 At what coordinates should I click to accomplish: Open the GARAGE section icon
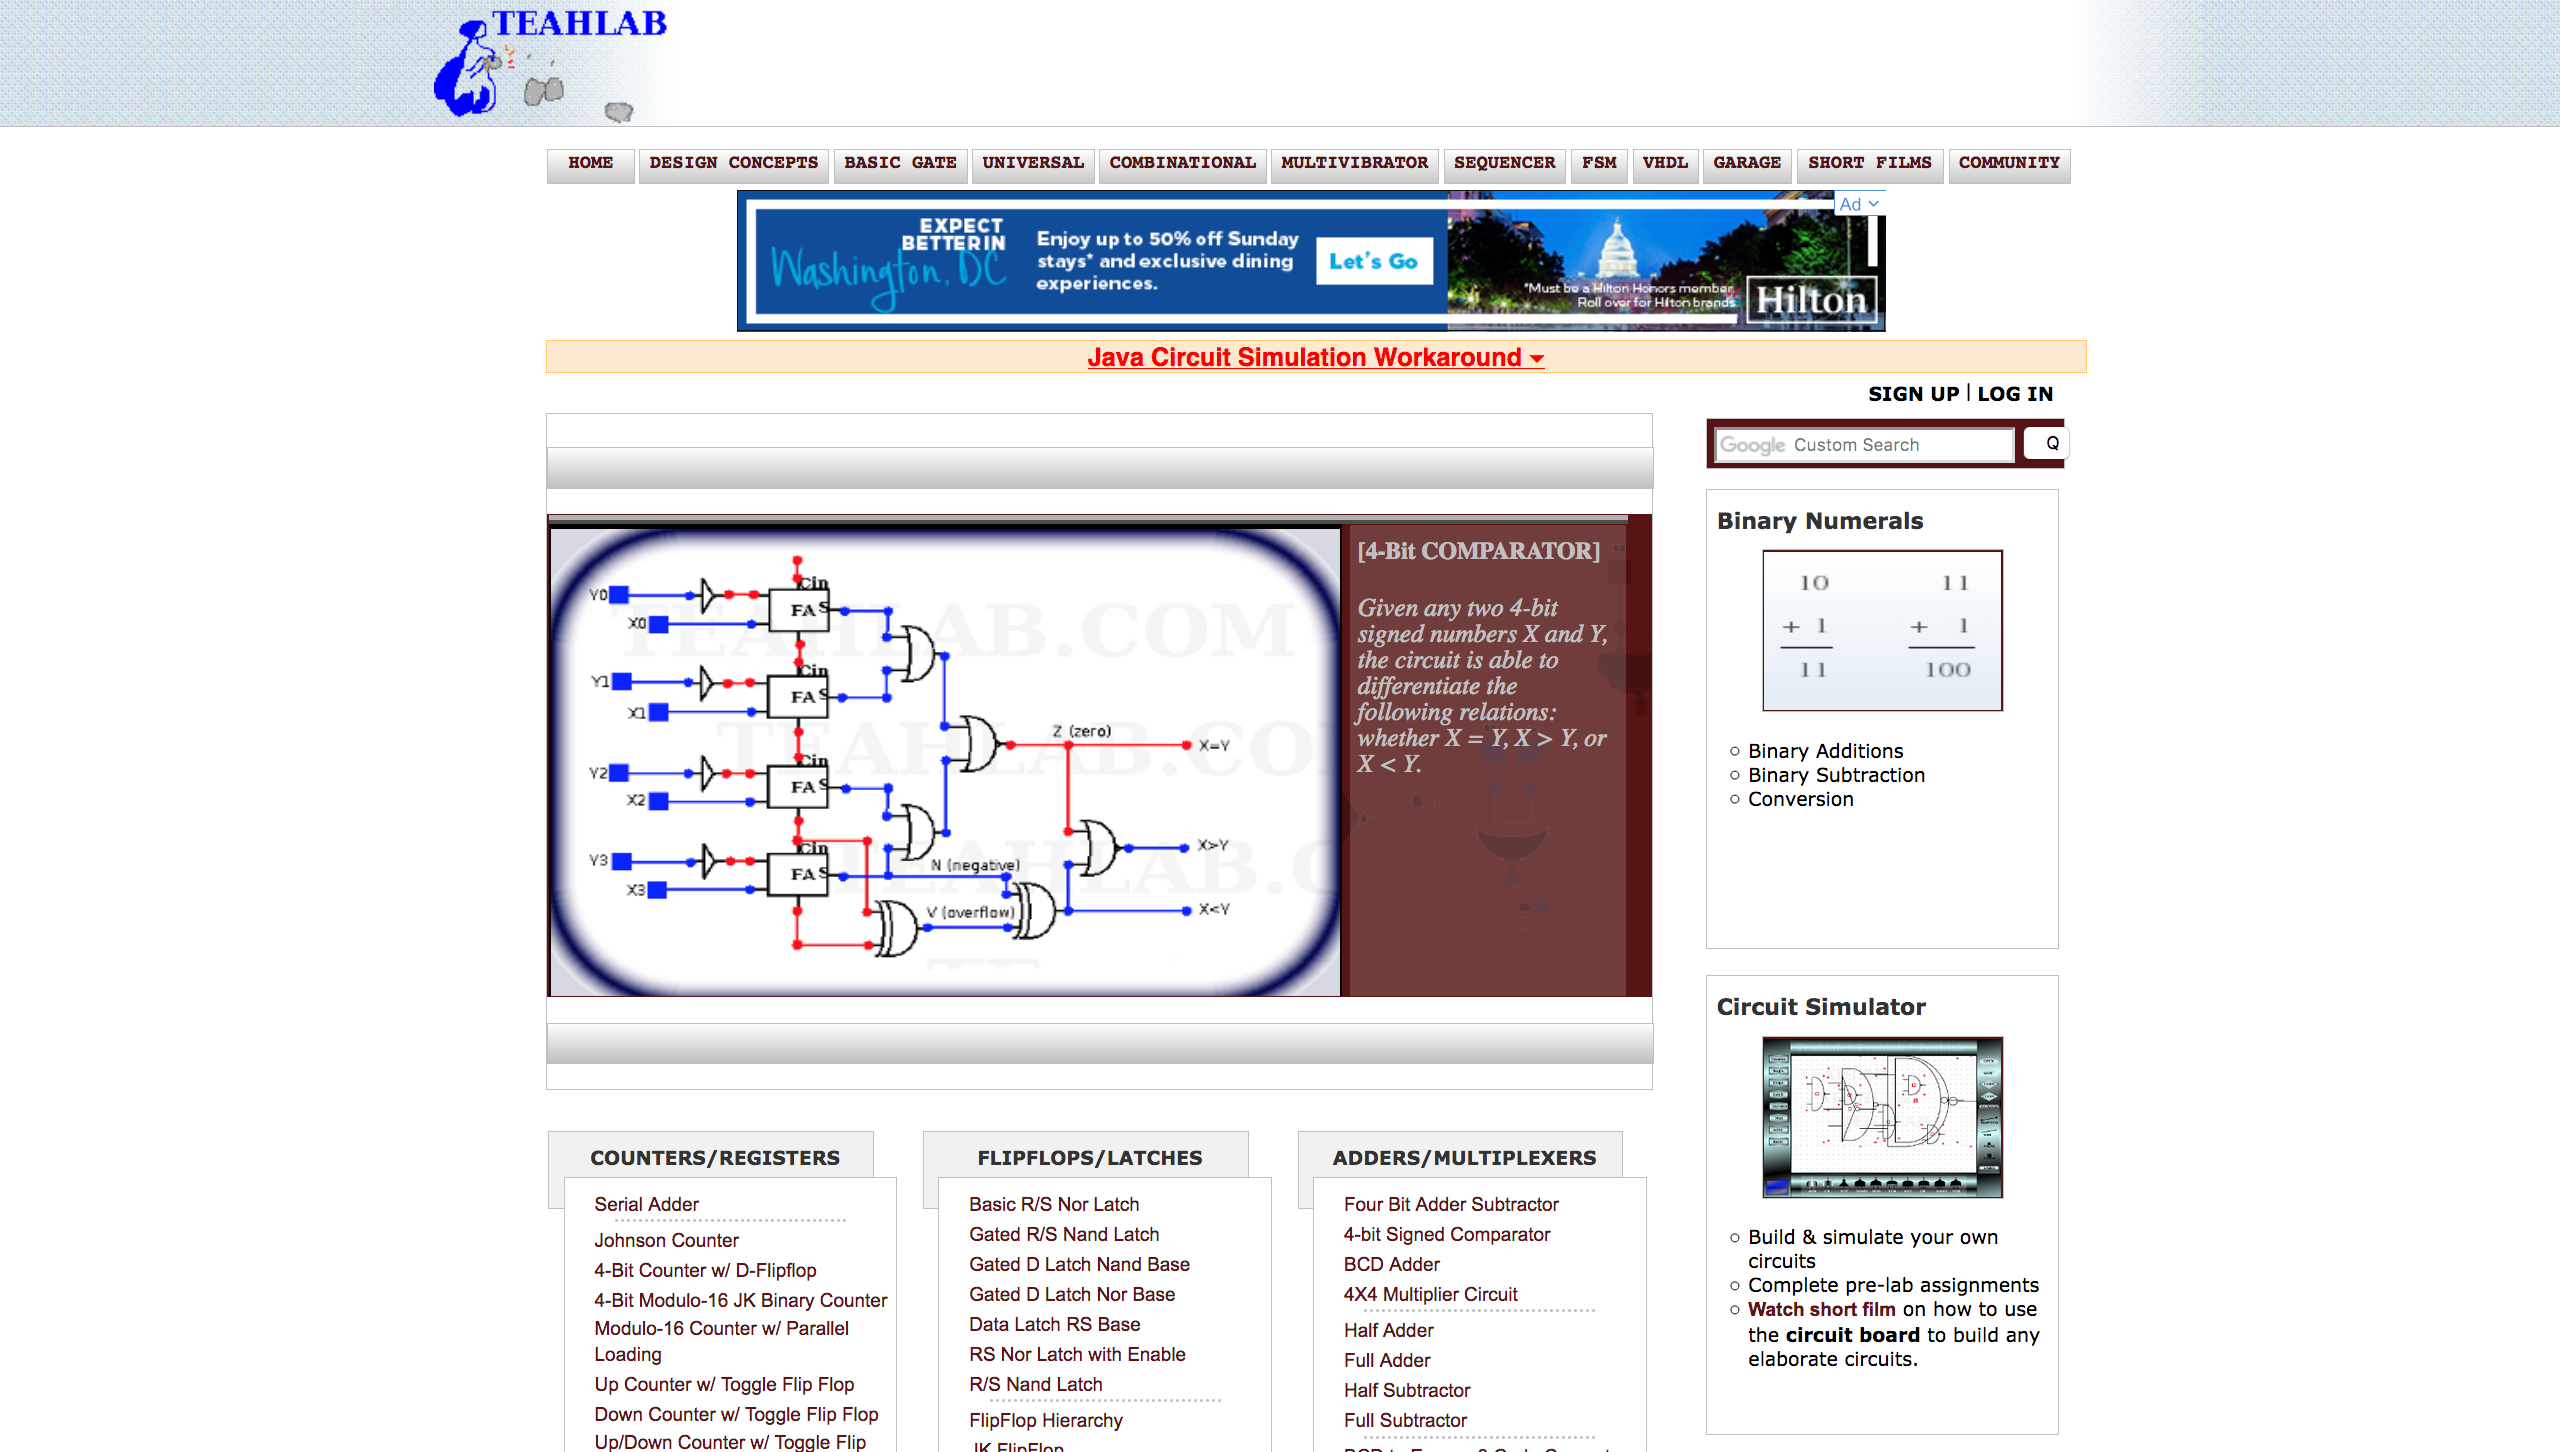coord(1748,162)
